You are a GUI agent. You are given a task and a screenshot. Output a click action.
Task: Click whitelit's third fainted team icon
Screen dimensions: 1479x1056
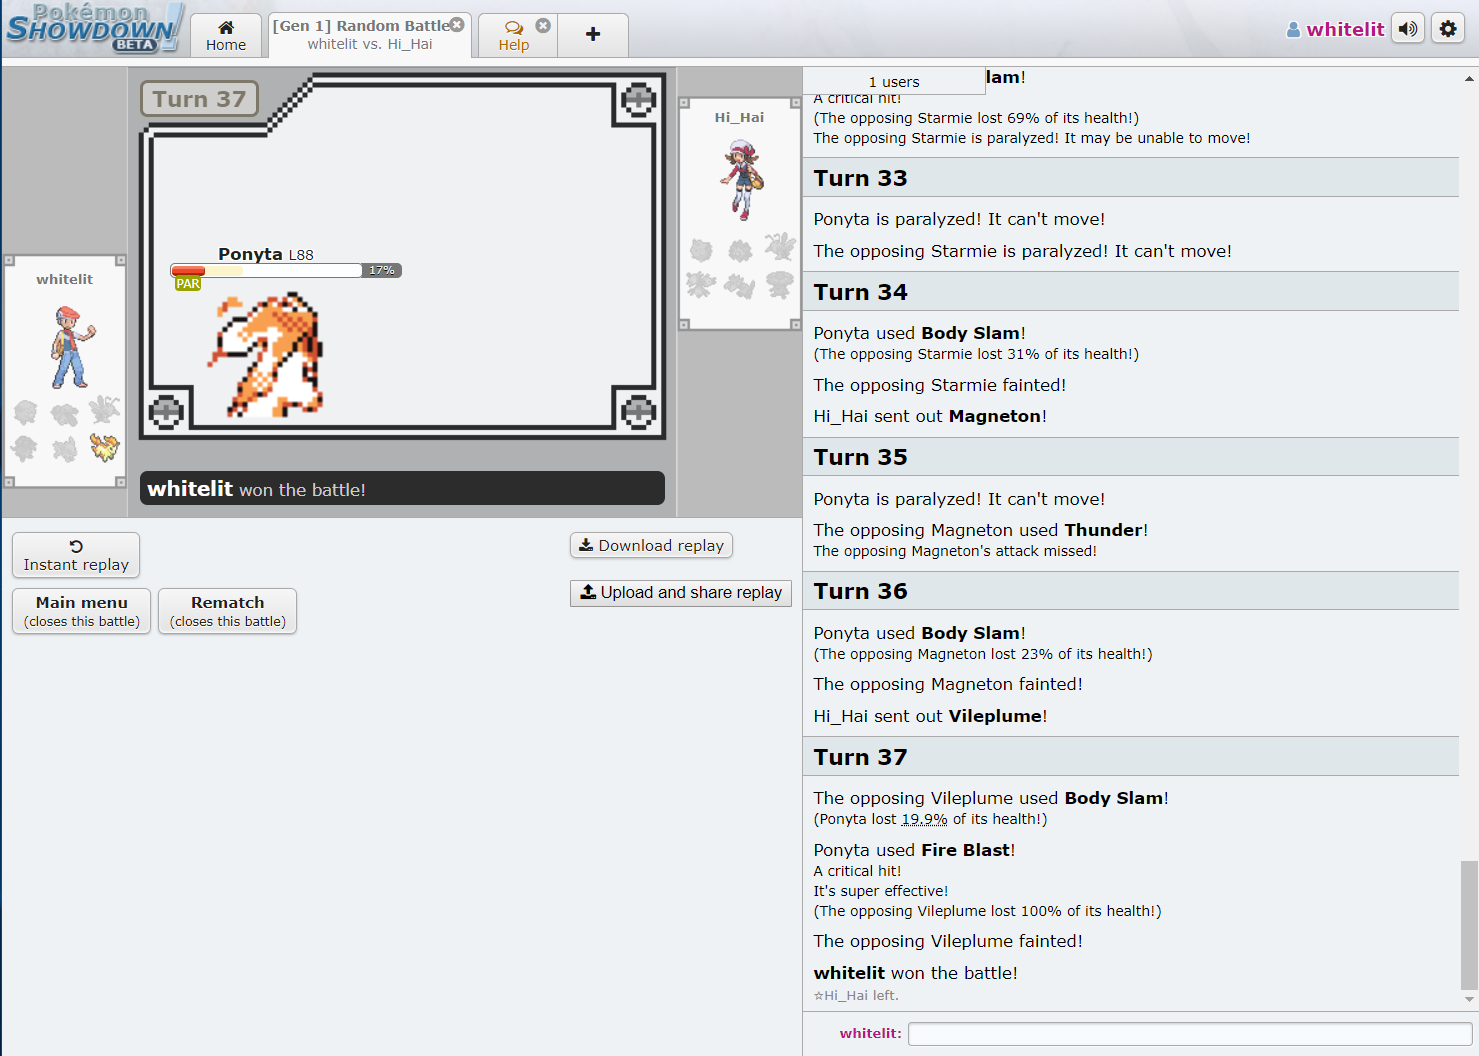click(x=104, y=409)
